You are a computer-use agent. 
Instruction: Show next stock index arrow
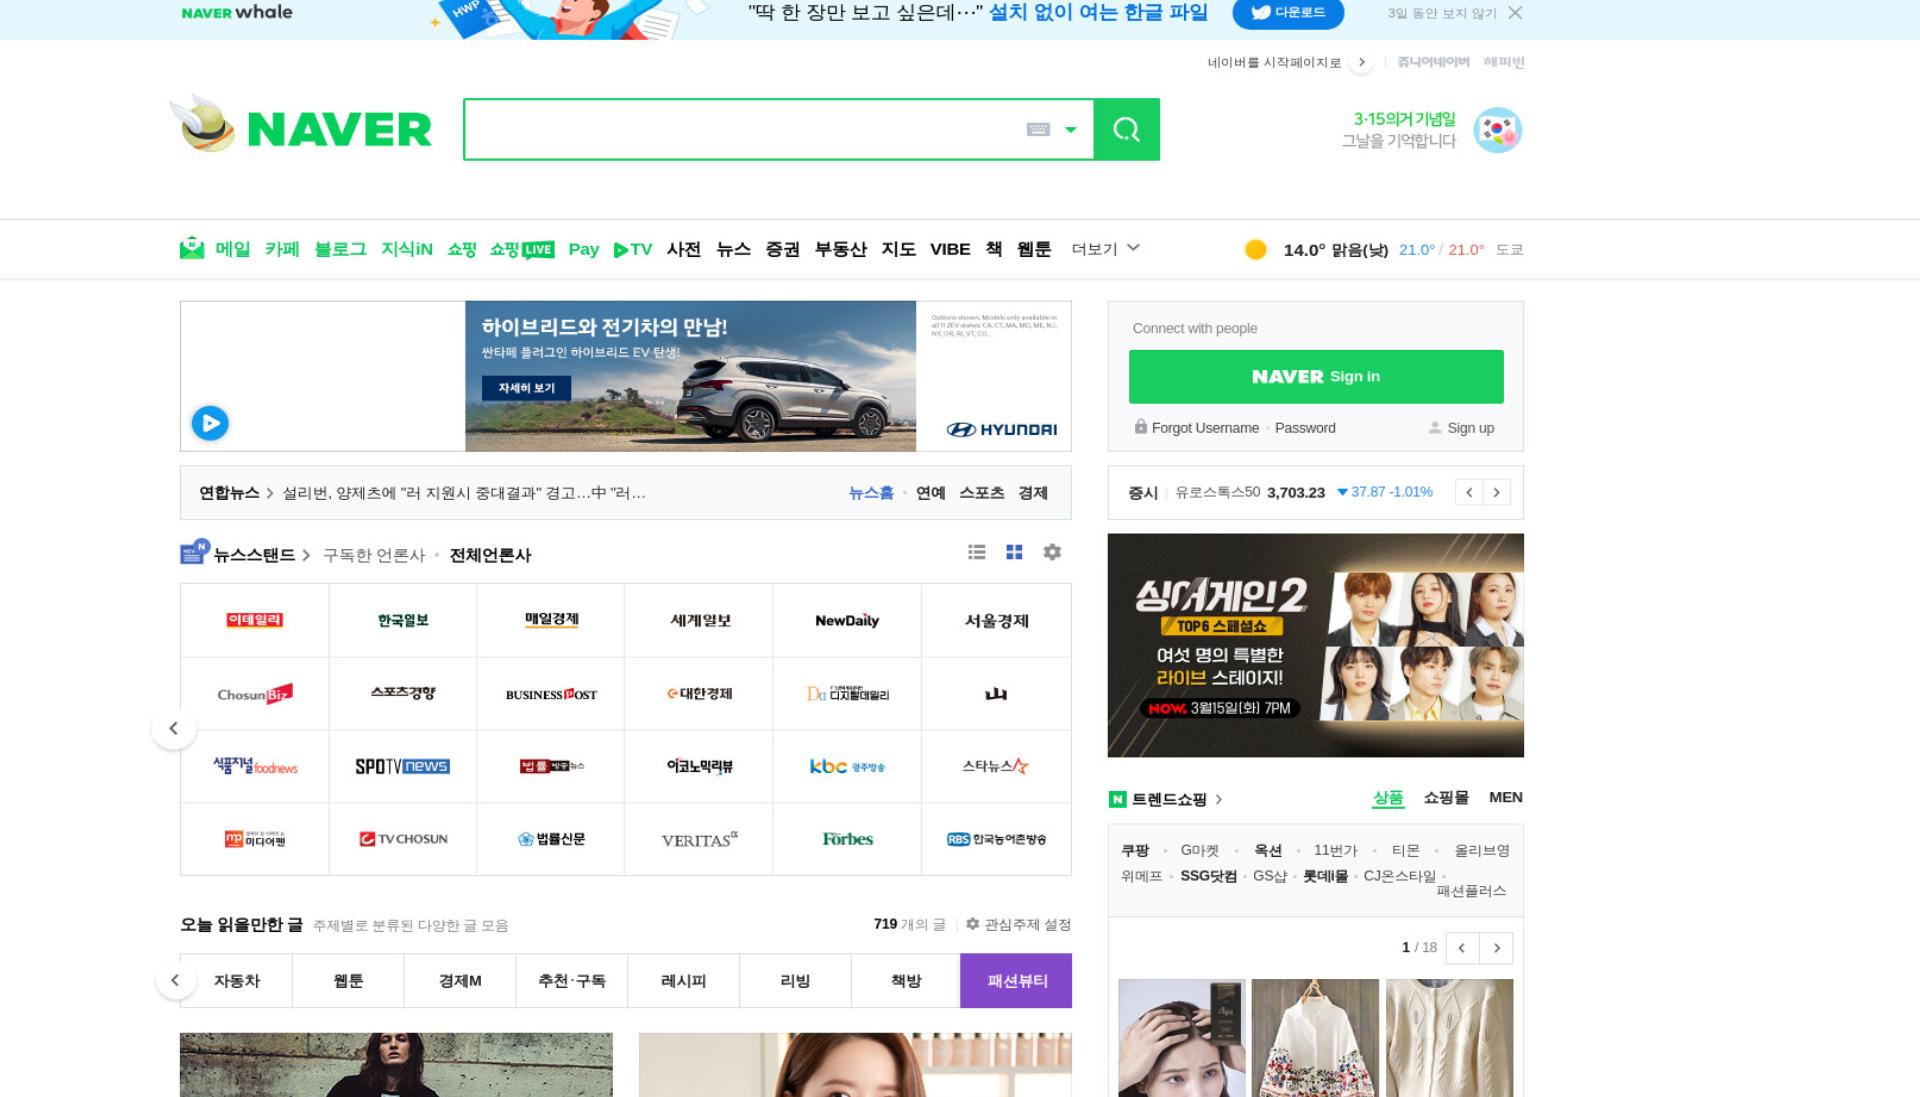click(1497, 492)
